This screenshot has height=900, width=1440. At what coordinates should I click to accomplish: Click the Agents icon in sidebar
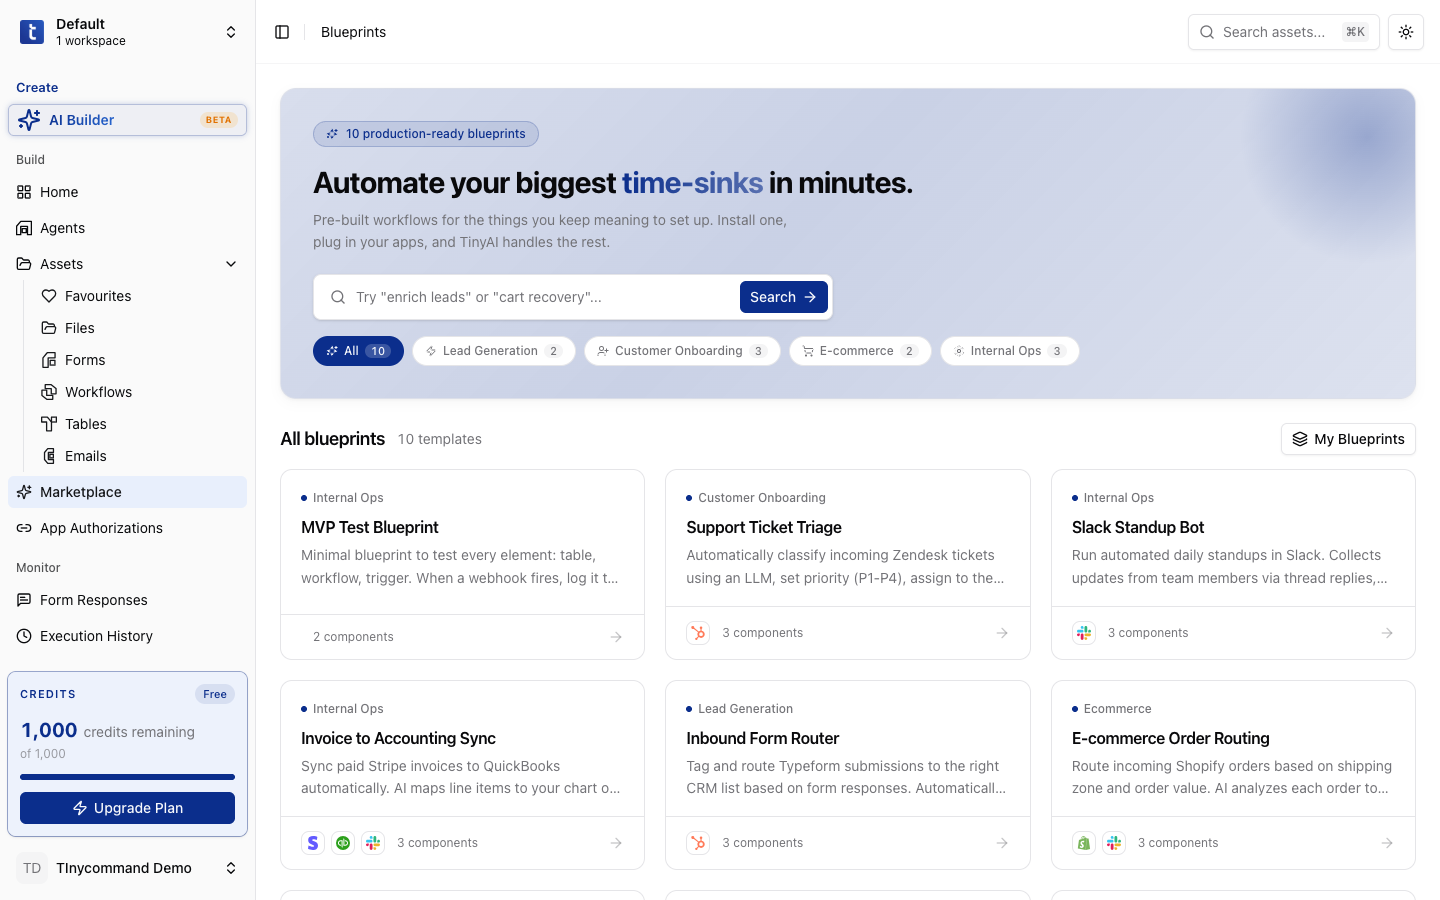(24, 228)
